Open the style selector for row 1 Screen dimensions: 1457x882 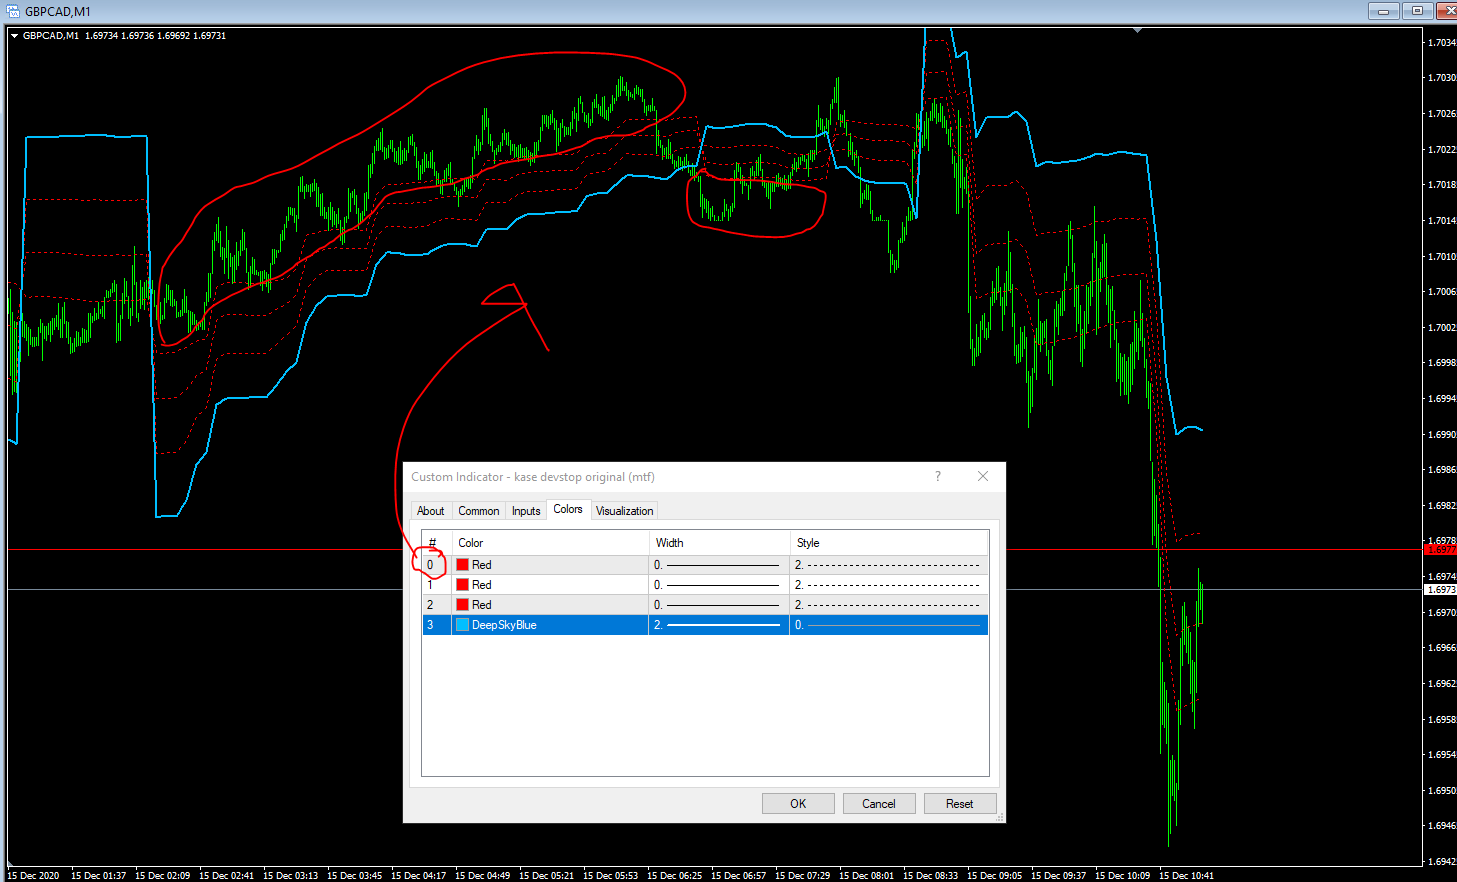[x=888, y=585]
